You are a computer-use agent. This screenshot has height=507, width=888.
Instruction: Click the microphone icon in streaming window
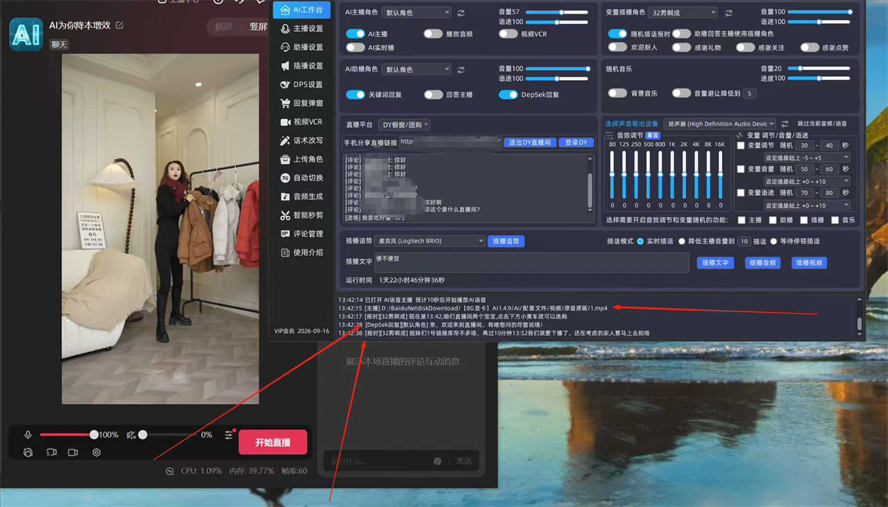[28, 434]
